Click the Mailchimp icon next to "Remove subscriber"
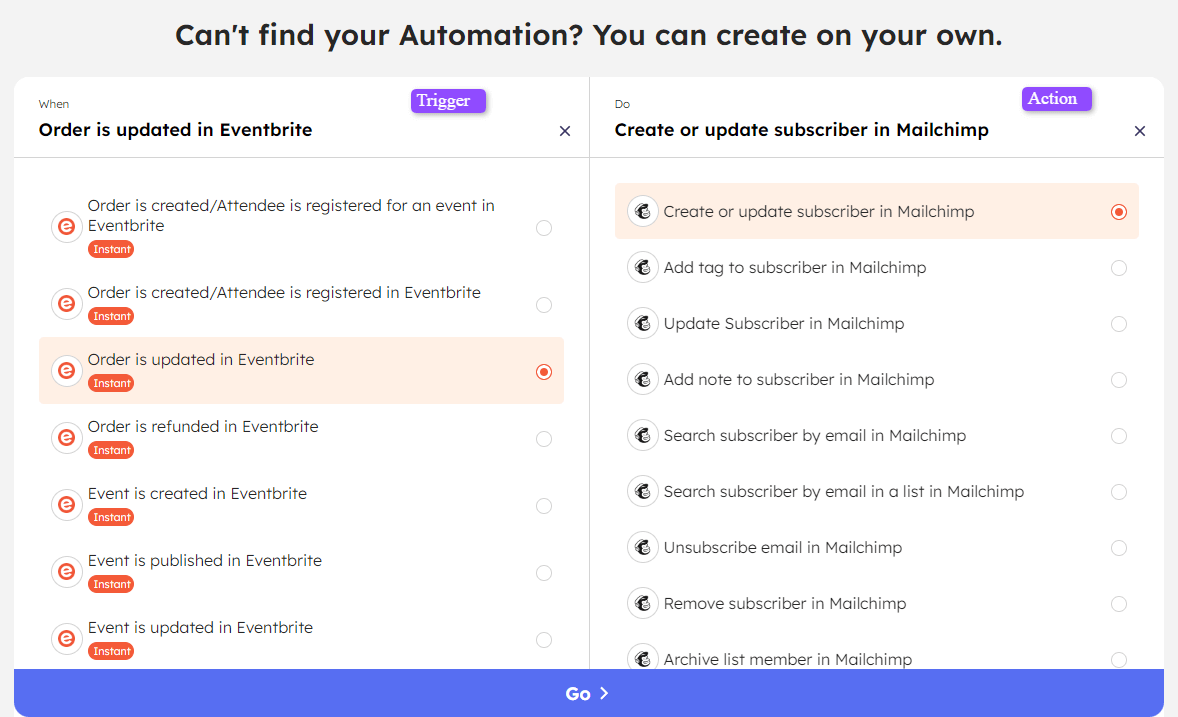The width and height of the screenshot is (1178, 717). pos(643,603)
